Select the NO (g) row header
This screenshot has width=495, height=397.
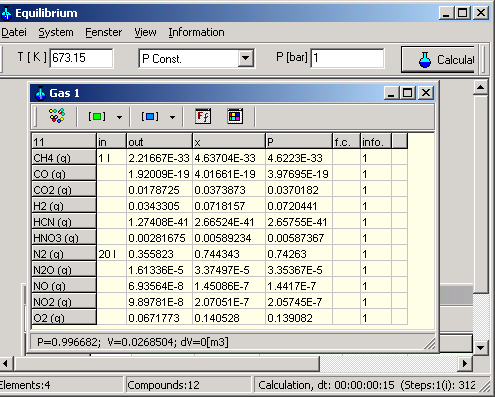tap(64, 285)
